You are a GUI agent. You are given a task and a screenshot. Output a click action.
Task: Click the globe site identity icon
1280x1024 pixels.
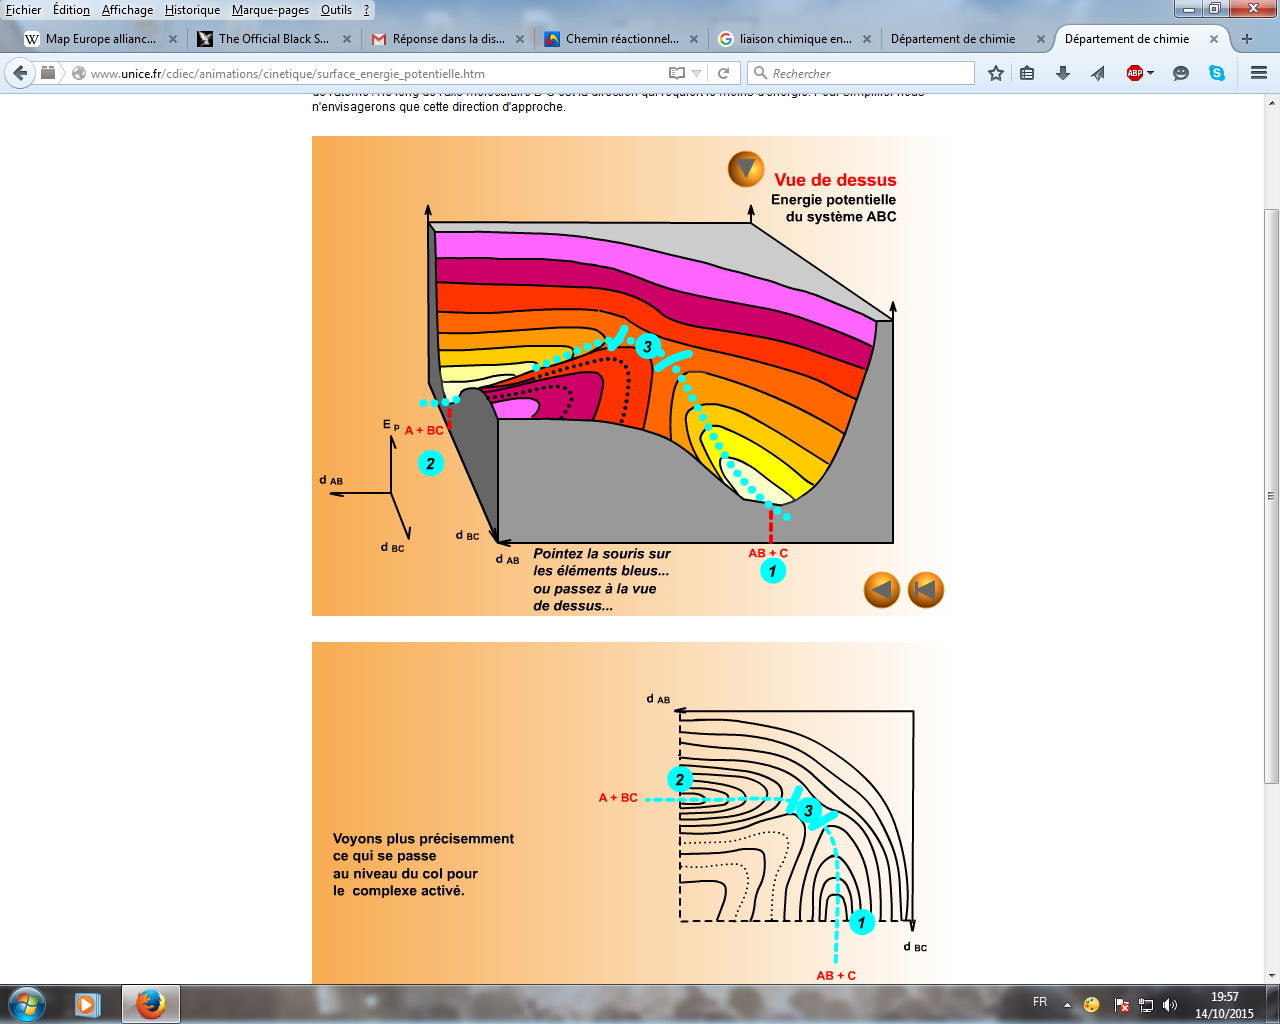point(79,73)
